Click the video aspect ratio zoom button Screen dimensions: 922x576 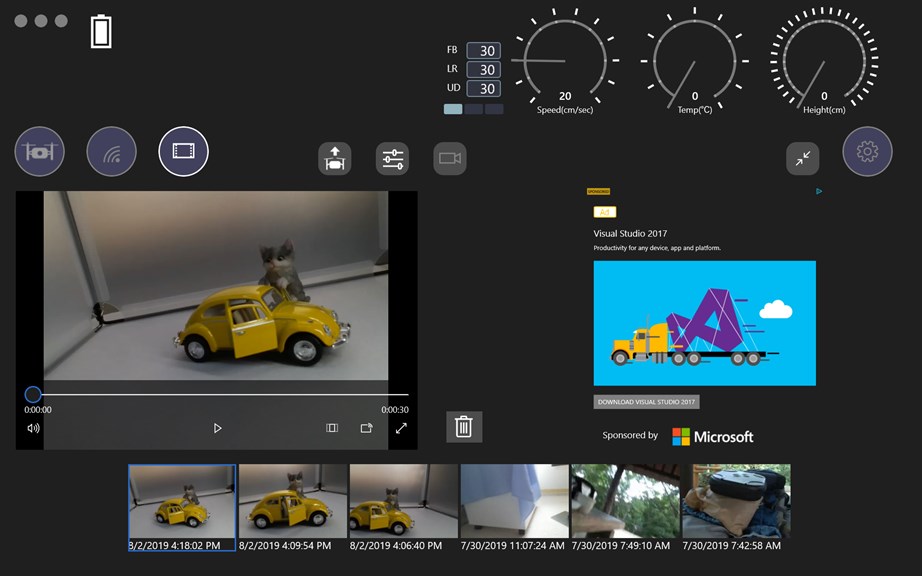click(x=332, y=428)
